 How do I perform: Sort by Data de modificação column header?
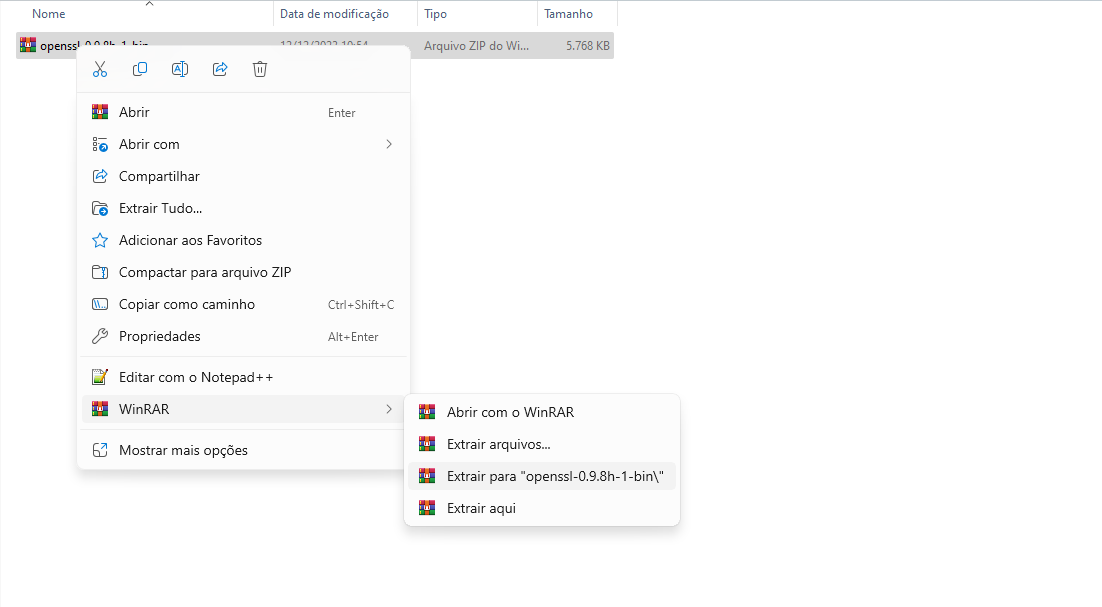[334, 14]
